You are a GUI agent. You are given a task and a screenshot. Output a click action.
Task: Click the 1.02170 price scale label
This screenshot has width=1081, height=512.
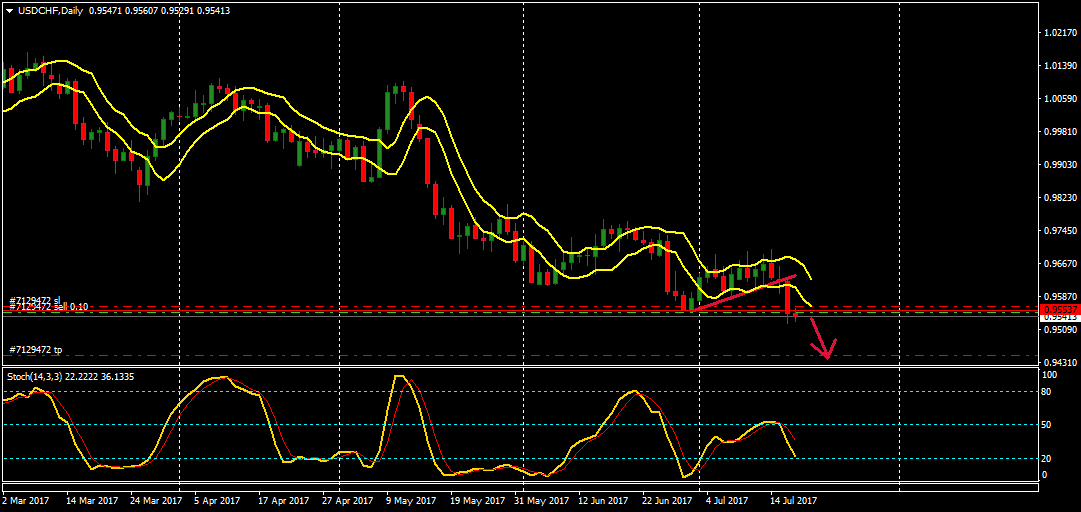[1058, 32]
